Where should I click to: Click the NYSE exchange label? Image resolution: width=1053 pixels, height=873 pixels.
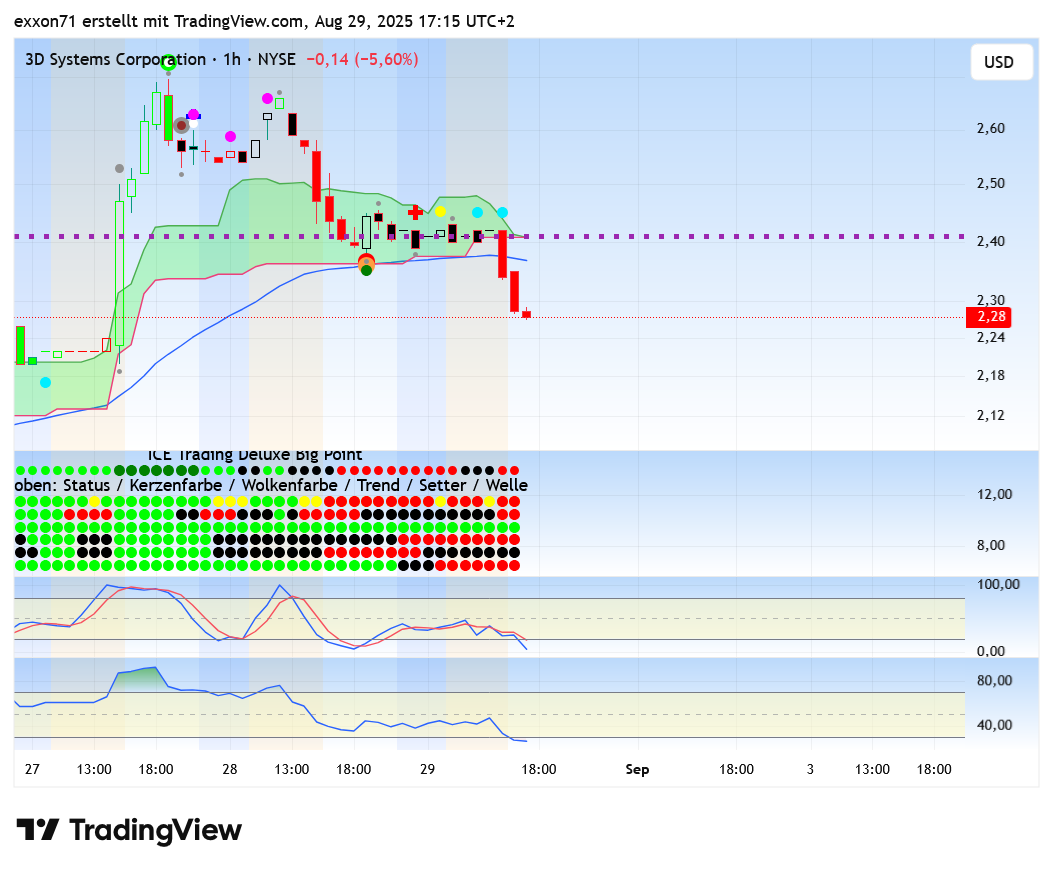tap(276, 60)
